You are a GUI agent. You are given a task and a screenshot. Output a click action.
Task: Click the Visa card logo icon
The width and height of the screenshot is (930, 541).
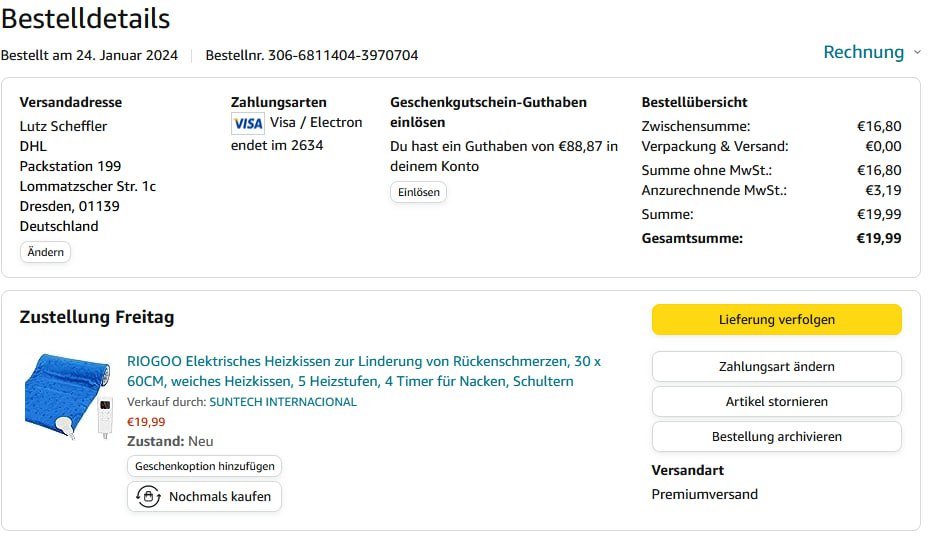tap(247, 123)
